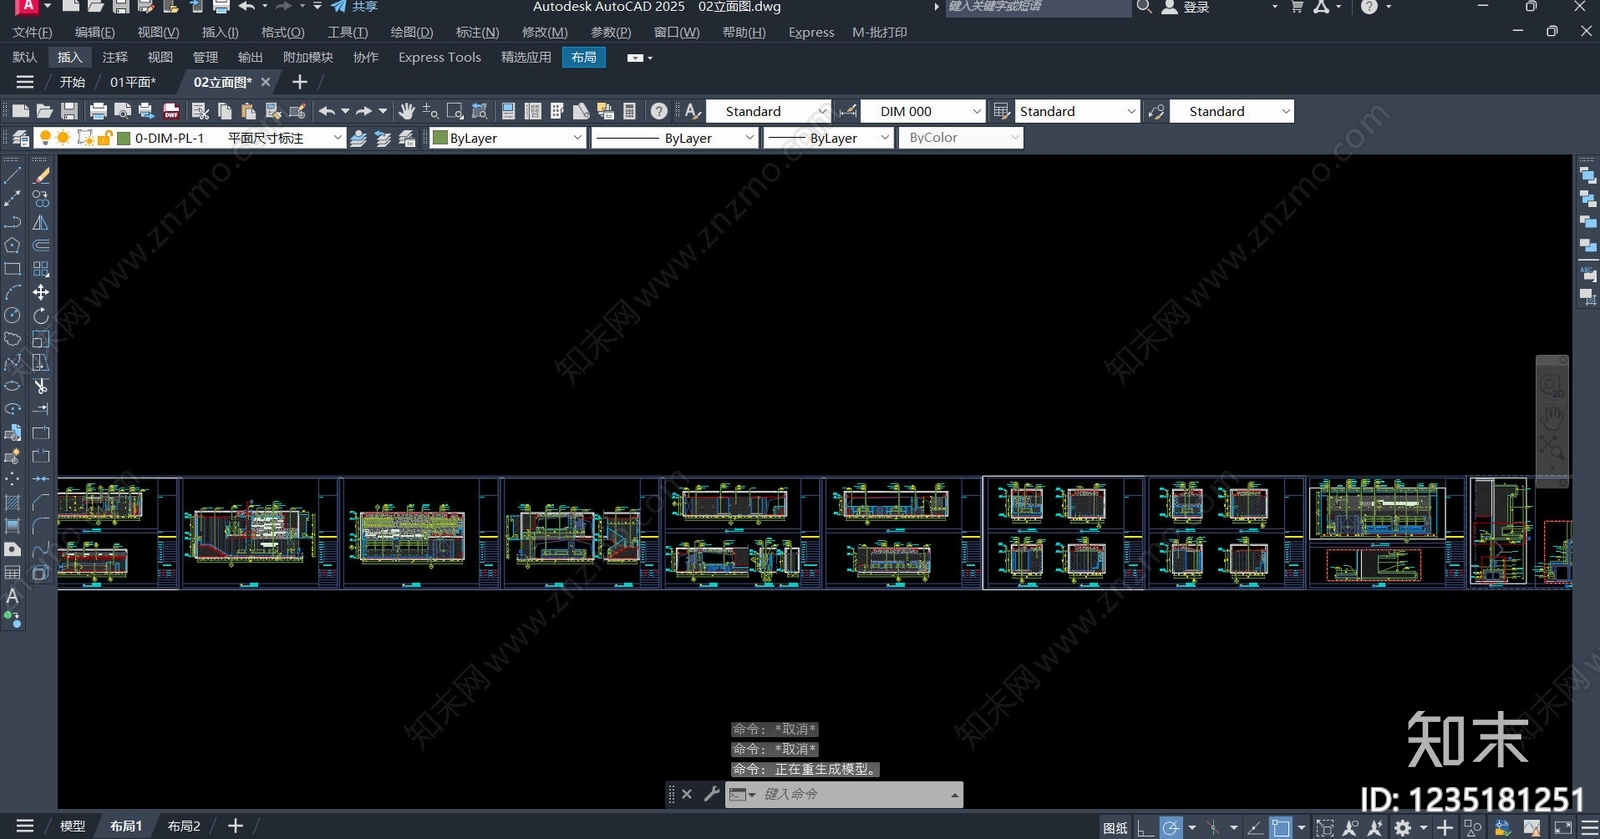Select the Rotate tool
The image size is (1600, 839).
pos(41,316)
